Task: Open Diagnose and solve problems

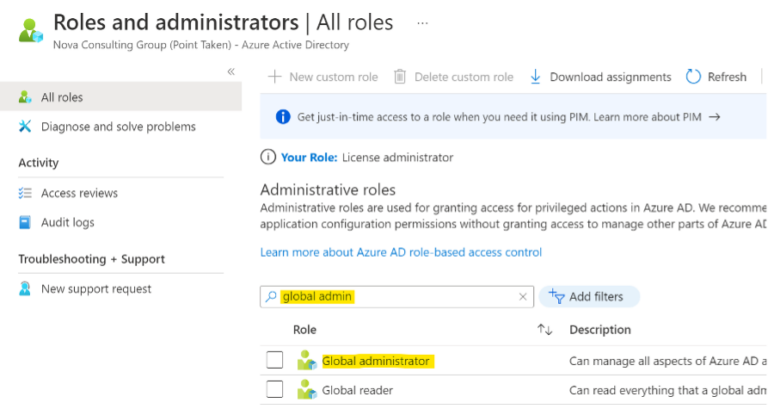Action: [118, 127]
